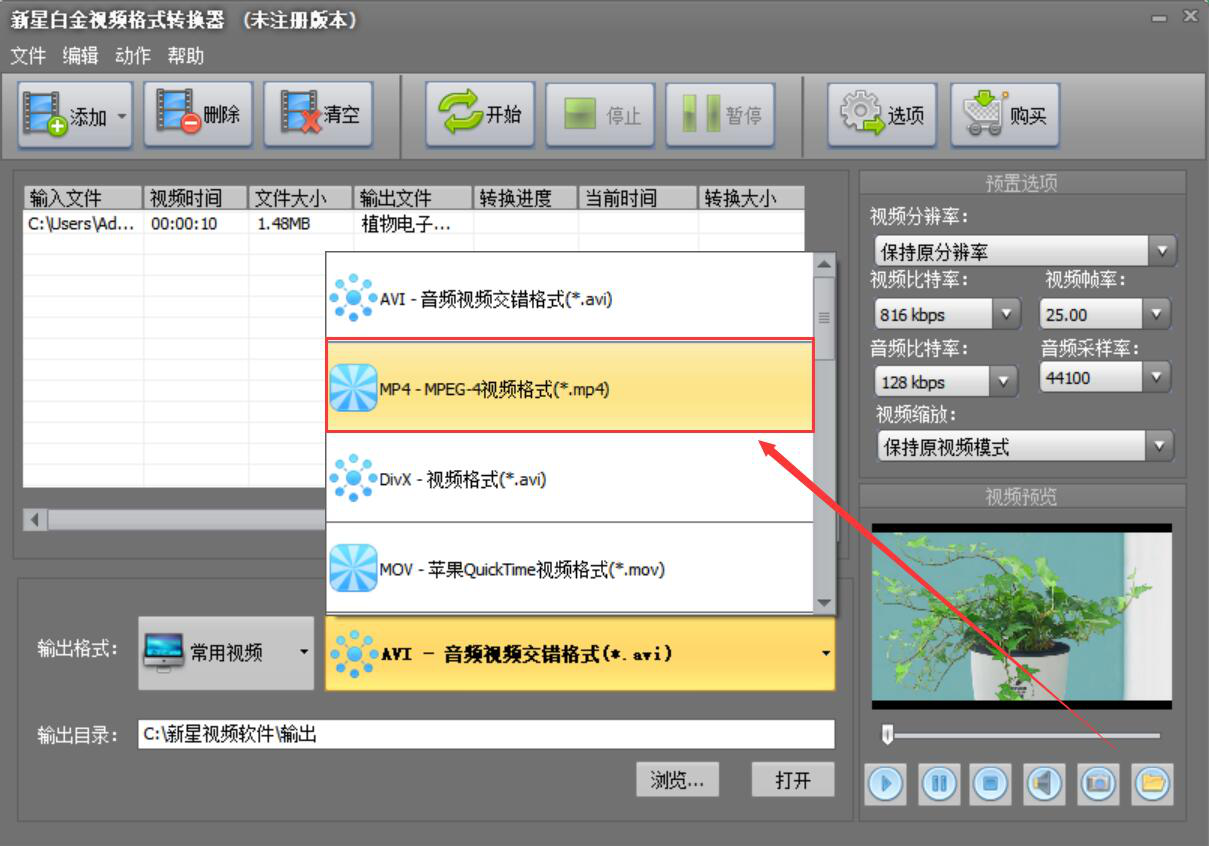The width and height of the screenshot is (1209, 846).
Task: Click the format list scroll-up arrow
Action: pos(825,265)
